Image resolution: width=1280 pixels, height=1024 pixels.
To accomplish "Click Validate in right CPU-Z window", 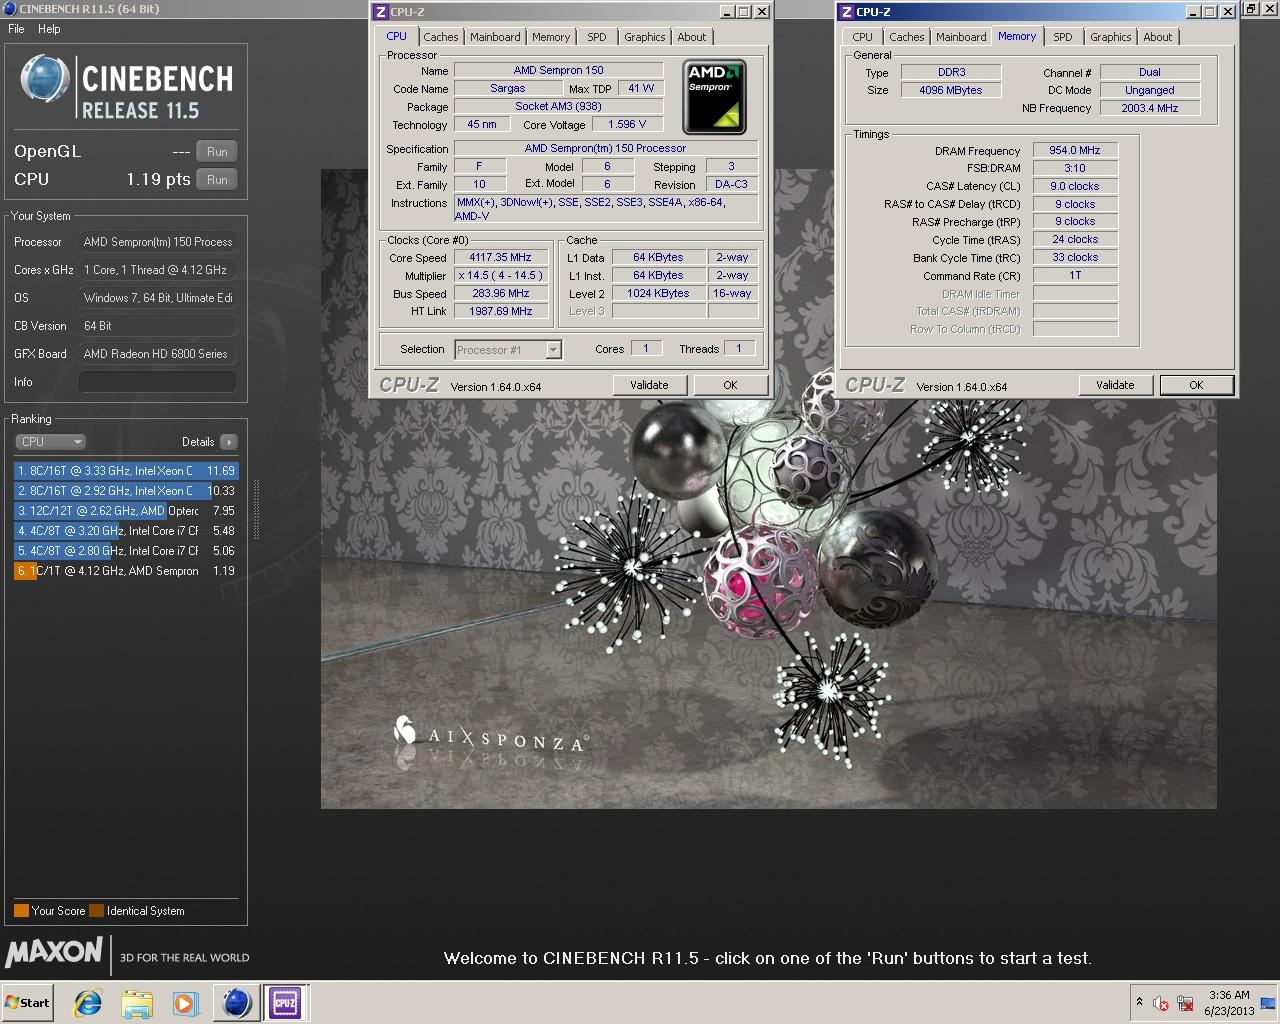I will pyautogui.click(x=1115, y=385).
